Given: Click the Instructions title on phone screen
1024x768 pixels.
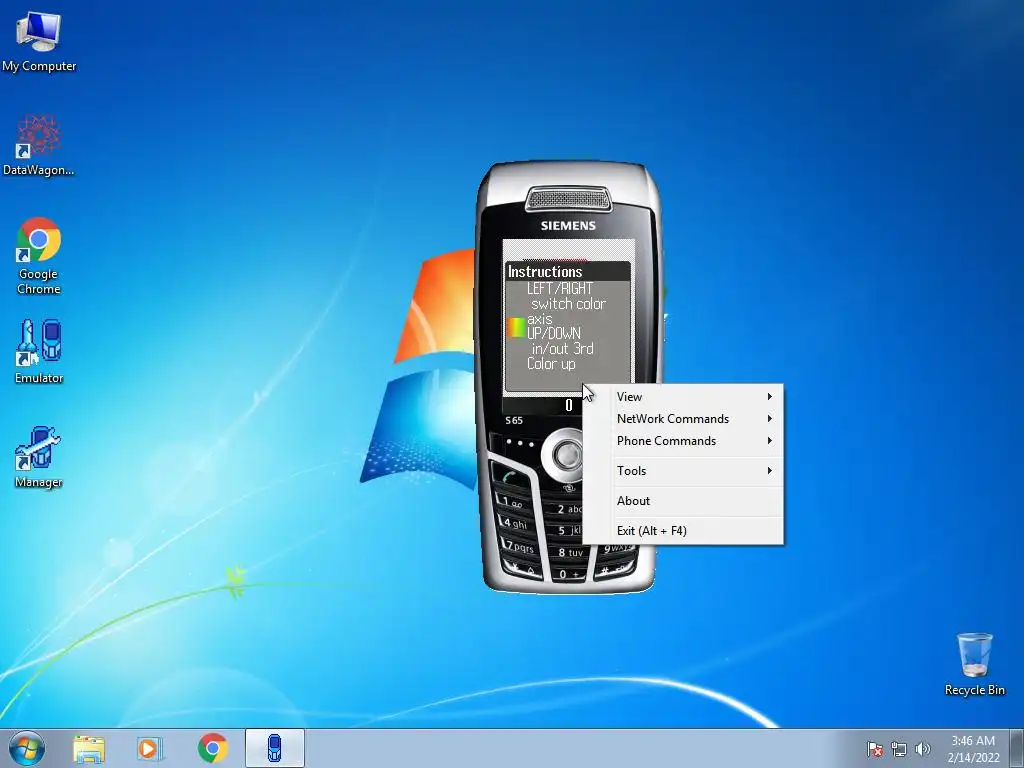Looking at the screenshot, I should click(545, 272).
